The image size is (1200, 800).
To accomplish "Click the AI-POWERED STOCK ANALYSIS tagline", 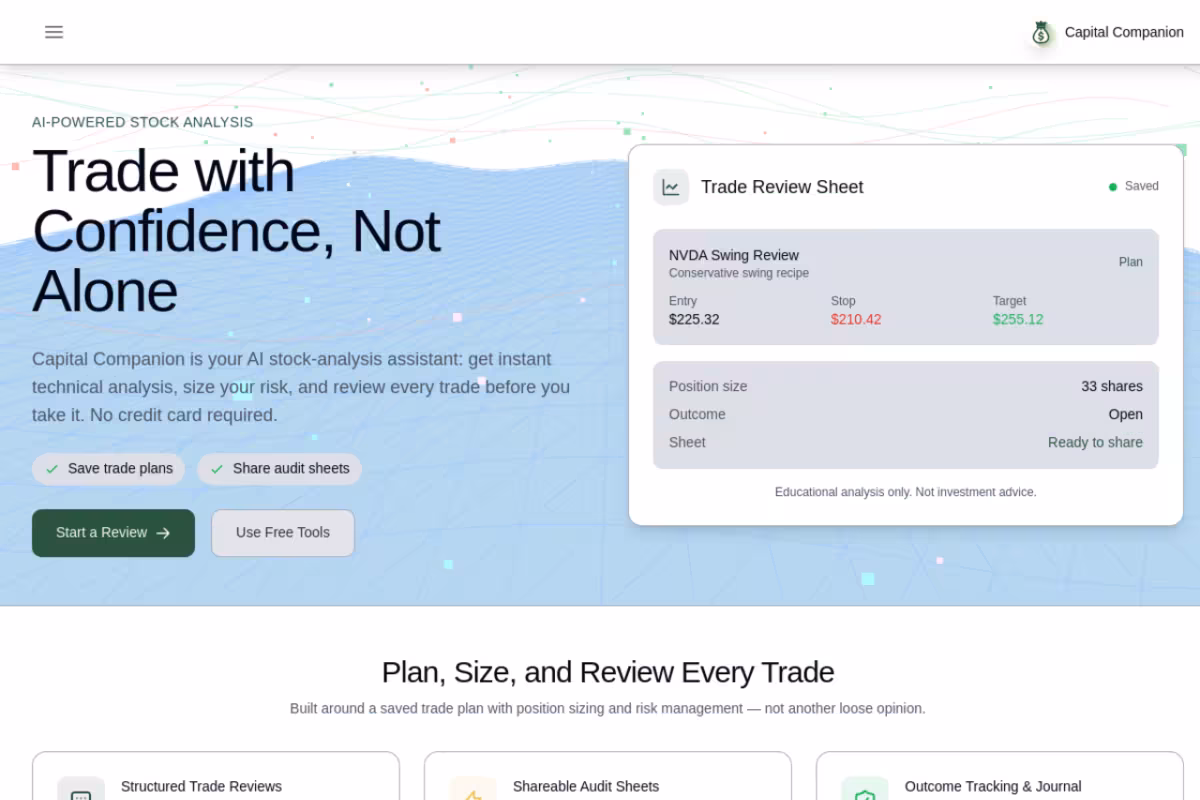I will click(143, 122).
